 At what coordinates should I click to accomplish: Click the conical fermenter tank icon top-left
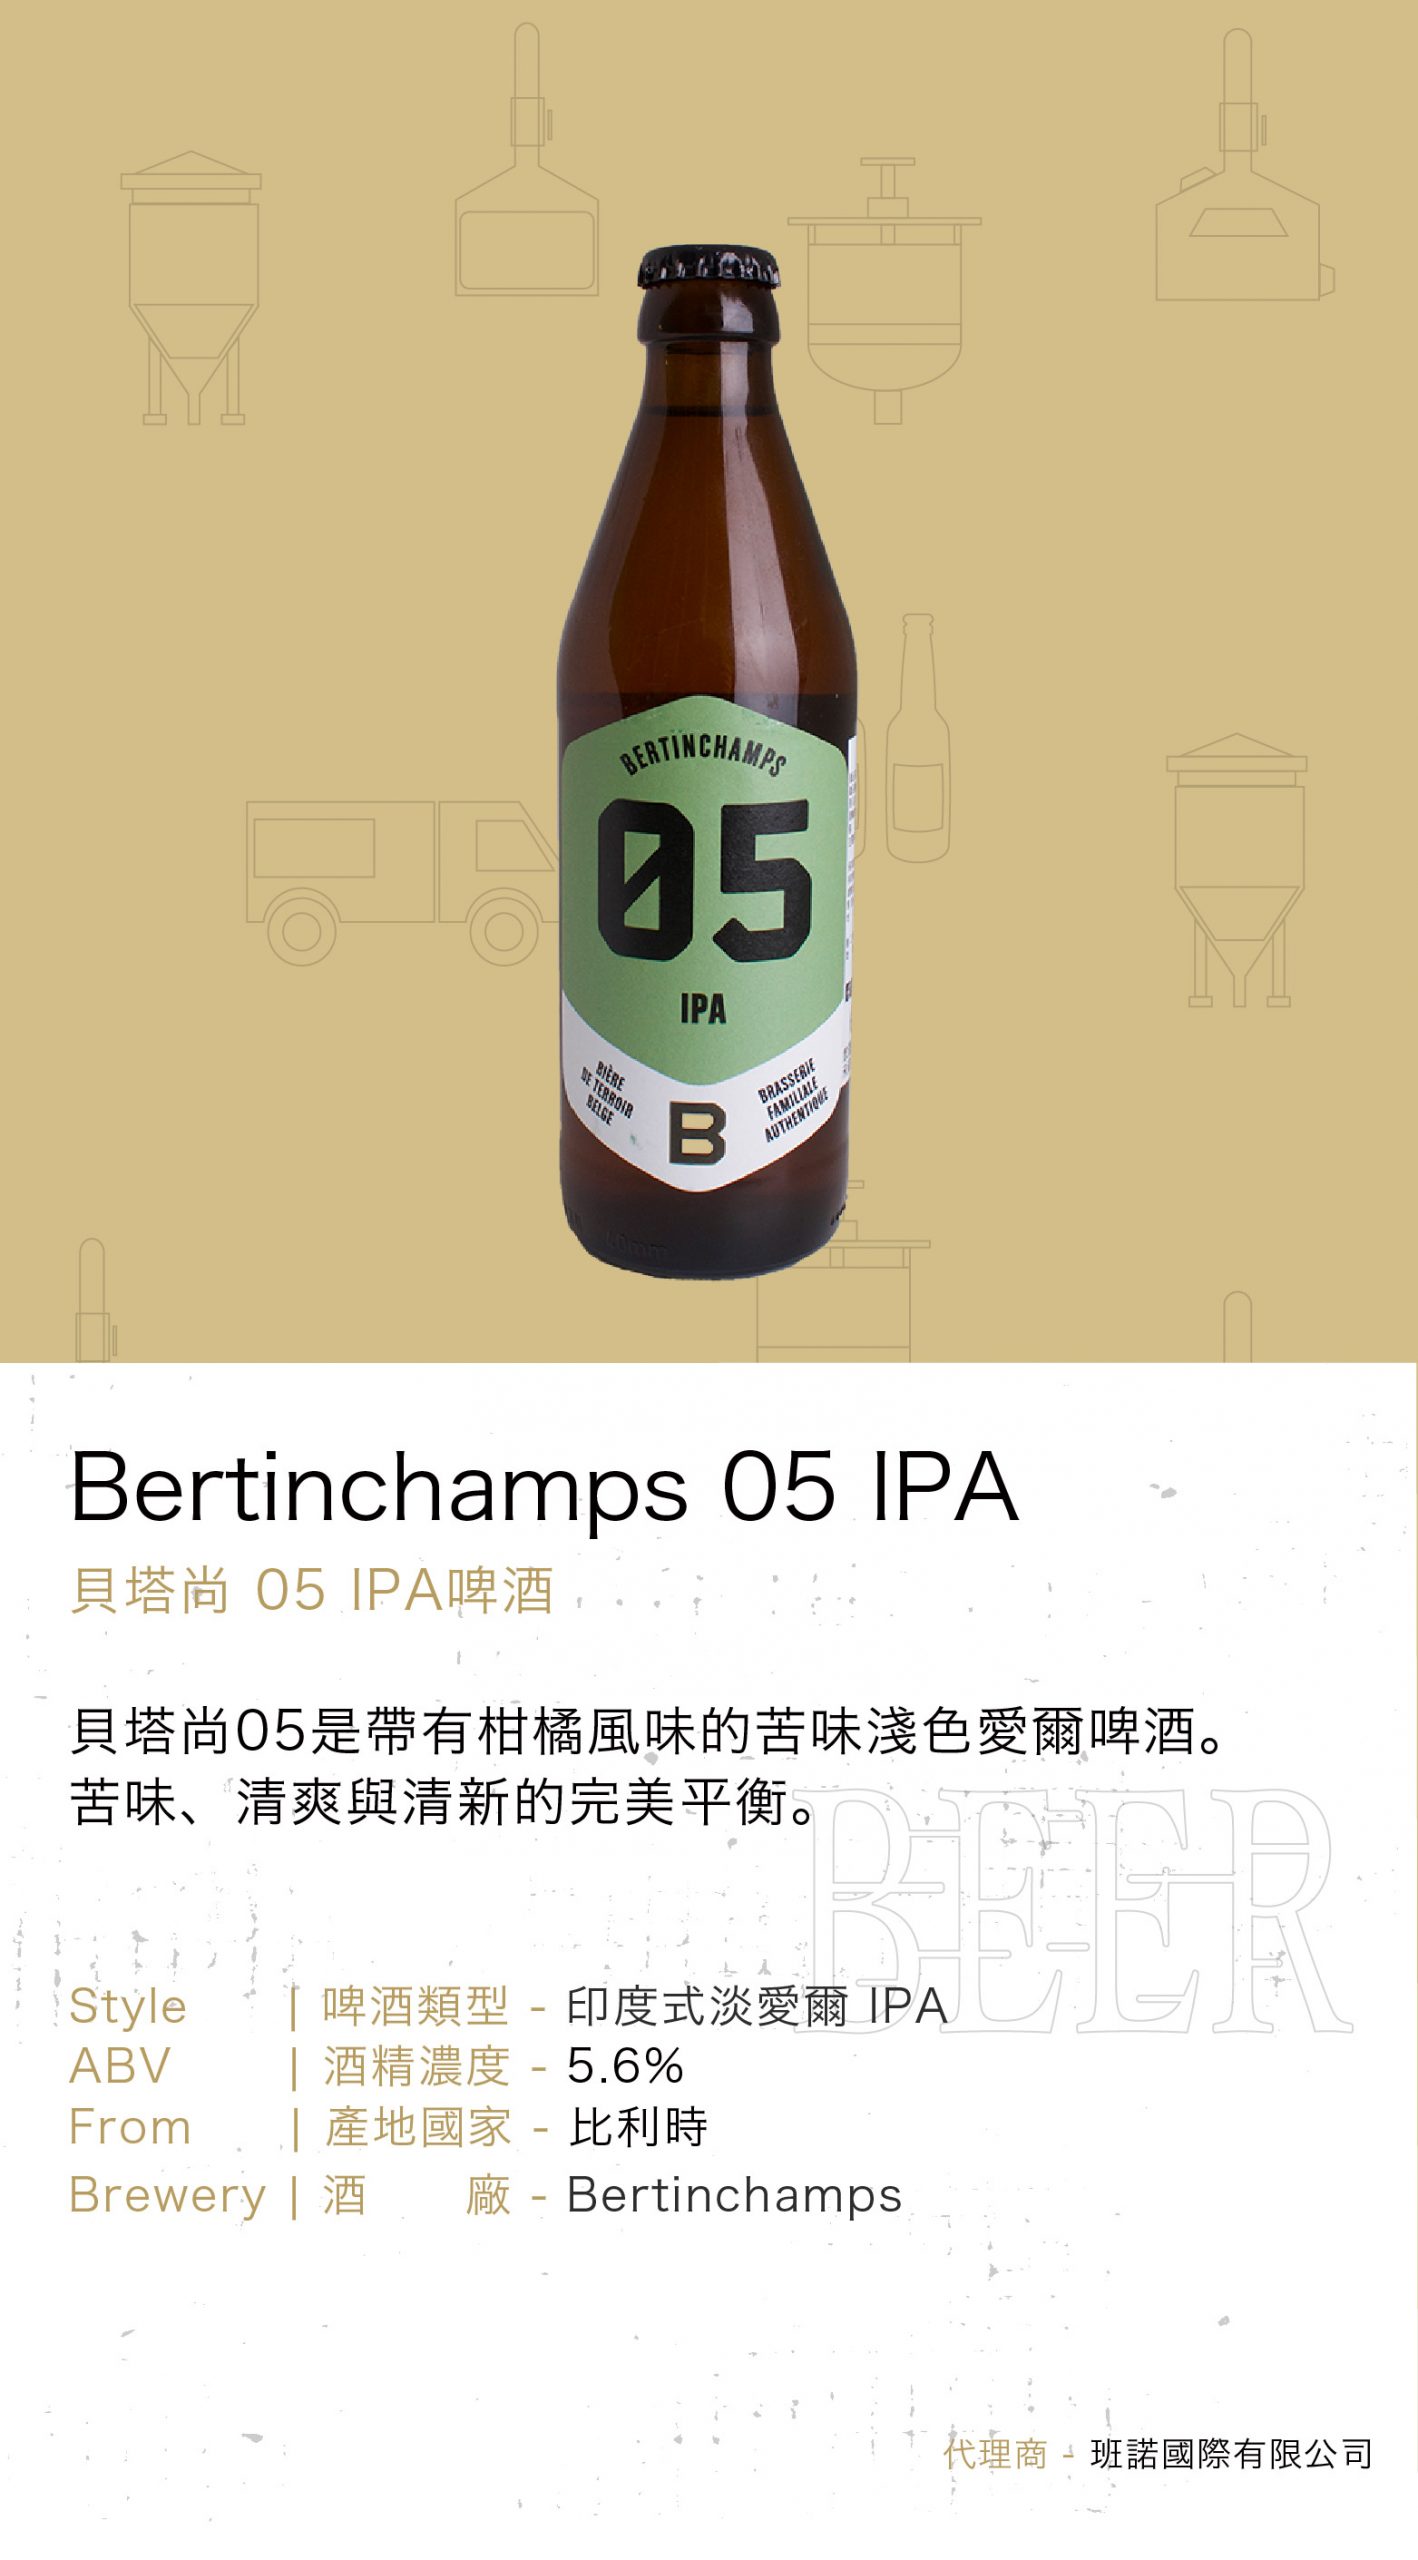191,288
